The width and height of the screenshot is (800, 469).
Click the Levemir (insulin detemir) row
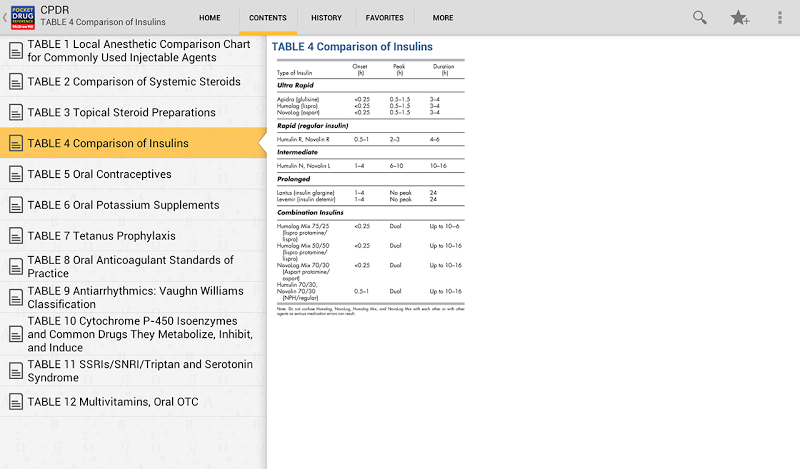click(x=370, y=200)
